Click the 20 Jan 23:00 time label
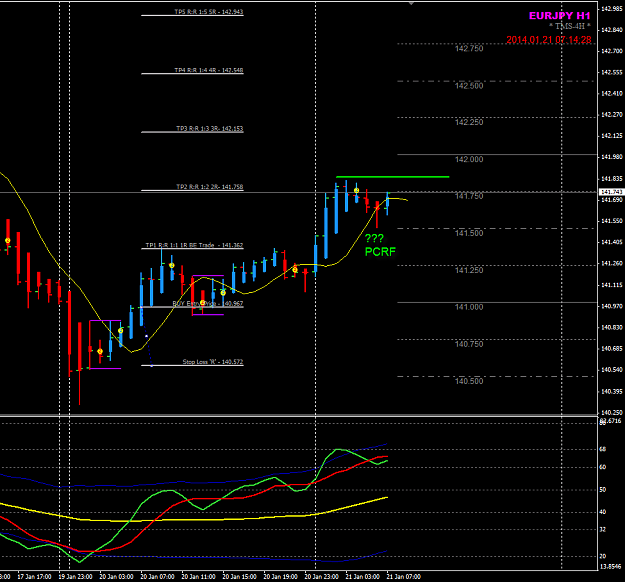 coord(321,577)
